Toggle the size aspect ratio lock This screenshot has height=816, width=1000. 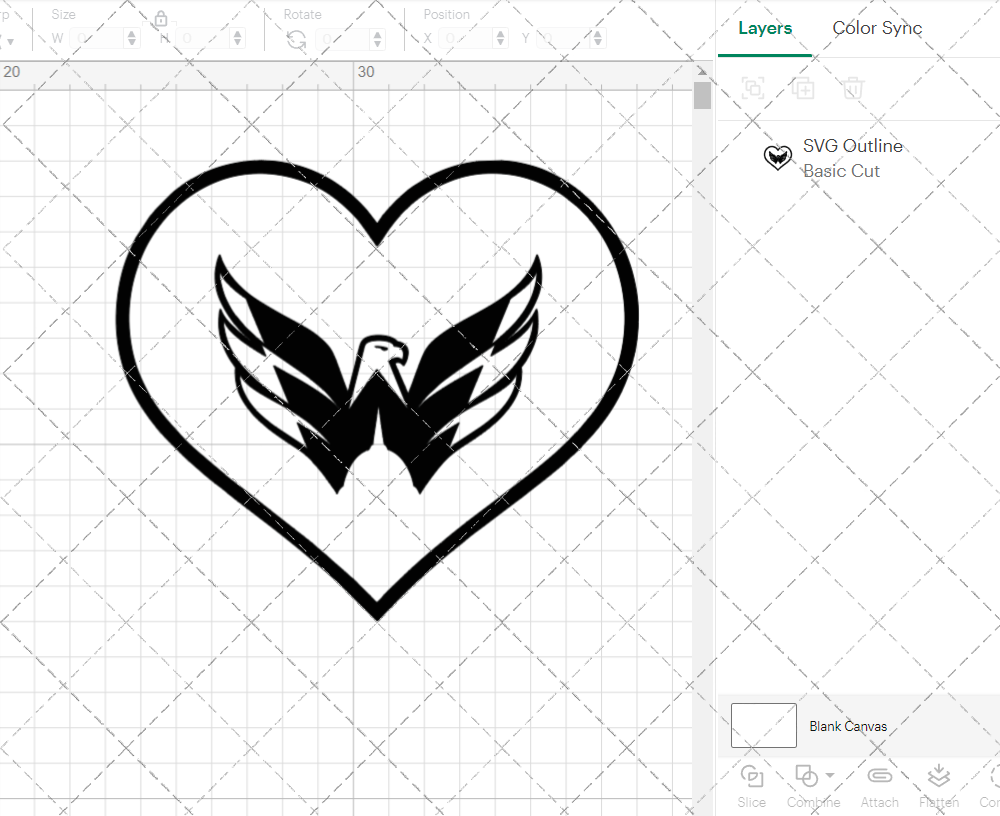point(161,18)
